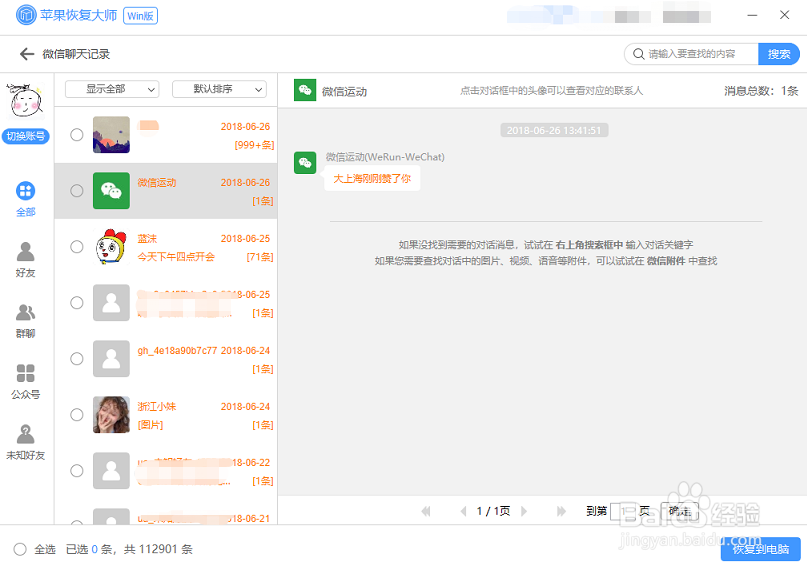Click the 搜索 button
Screen dimensions: 807x568
(779, 54)
